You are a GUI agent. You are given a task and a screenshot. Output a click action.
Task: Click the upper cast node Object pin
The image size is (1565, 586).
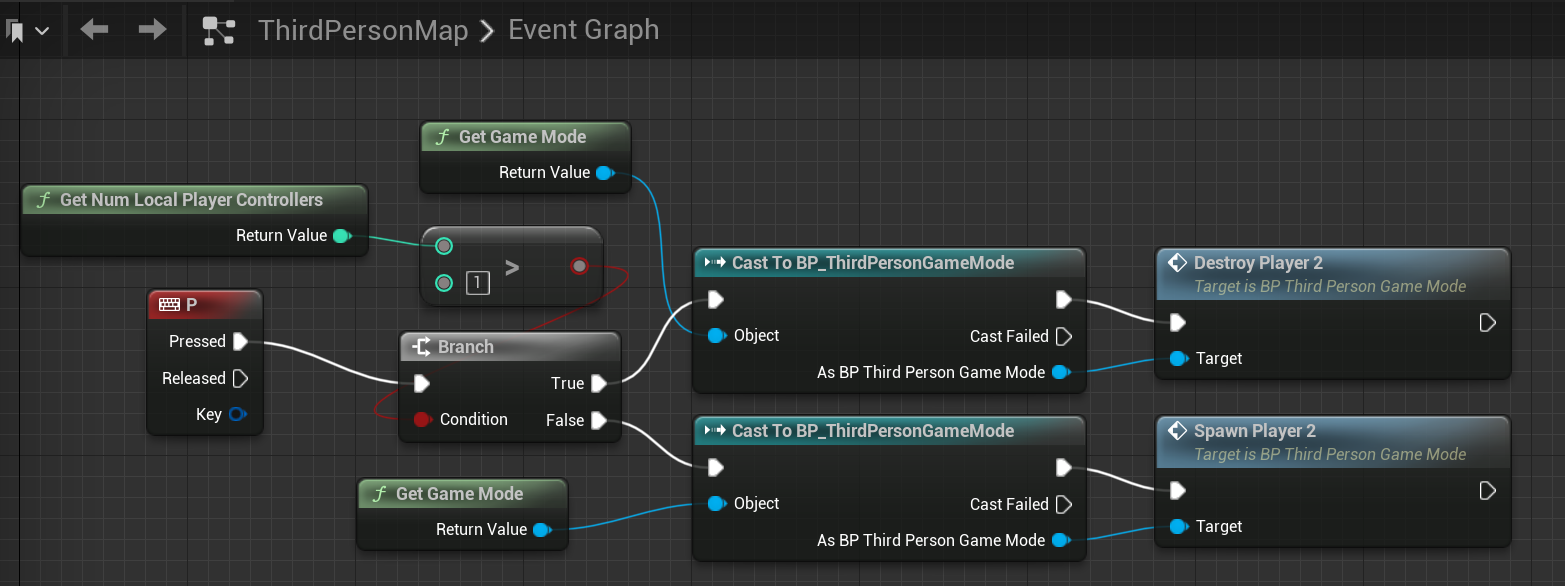pyautogui.click(x=716, y=336)
